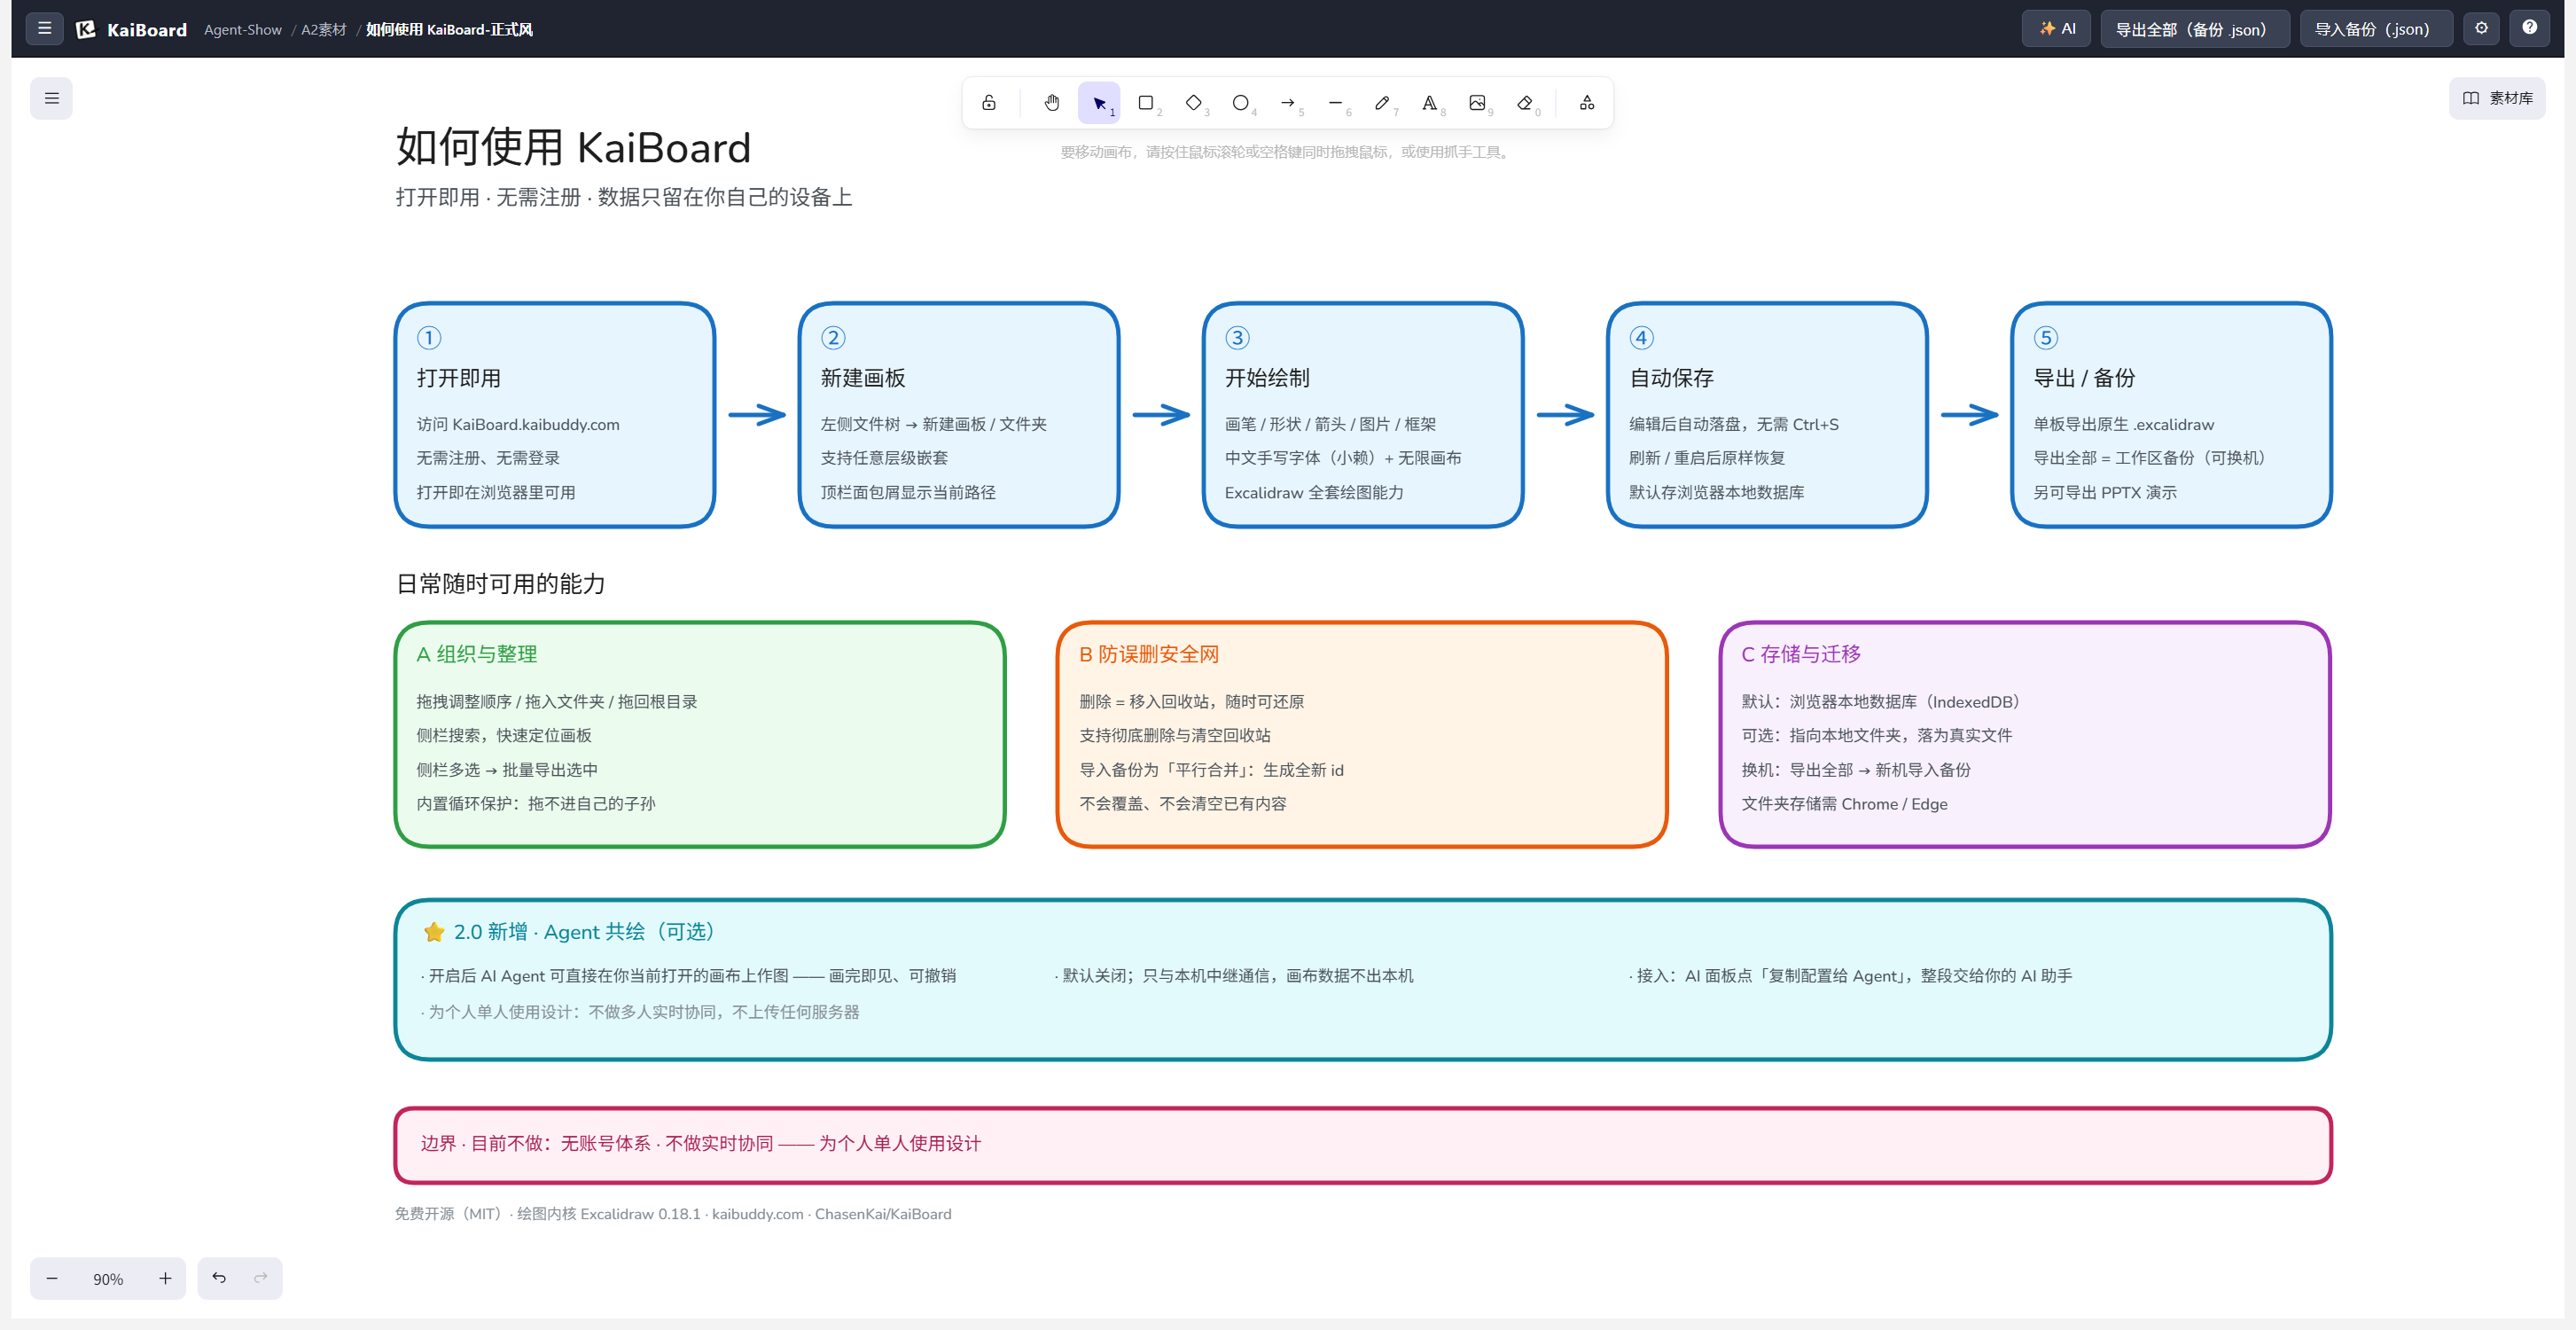Open the settings gear
The height and width of the screenshot is (1330, 2576).
click(x=2481, y=28)
